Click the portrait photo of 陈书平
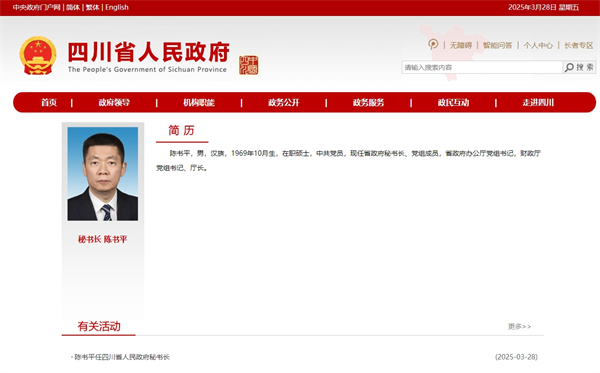 [103, 174]
